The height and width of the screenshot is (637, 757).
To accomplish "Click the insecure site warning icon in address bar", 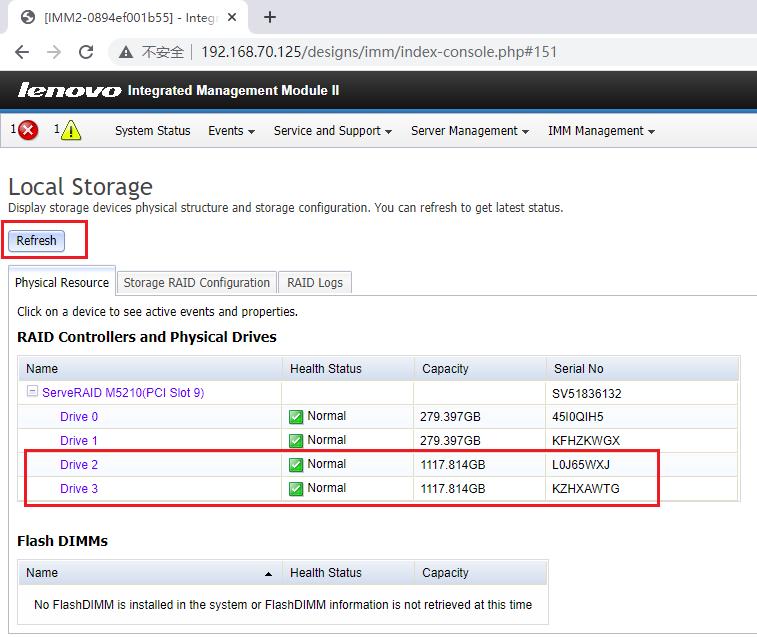I will (x=126, y=52).
